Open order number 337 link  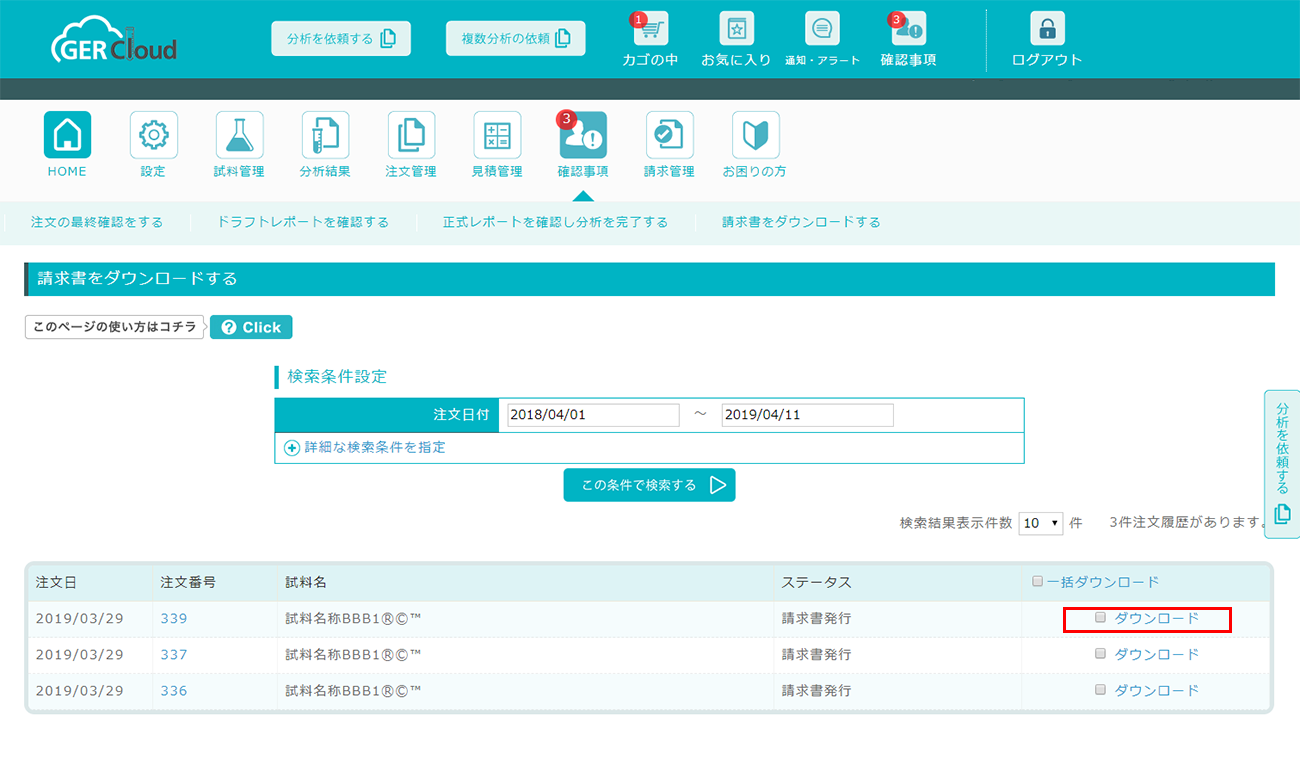[x=174, y=654]
